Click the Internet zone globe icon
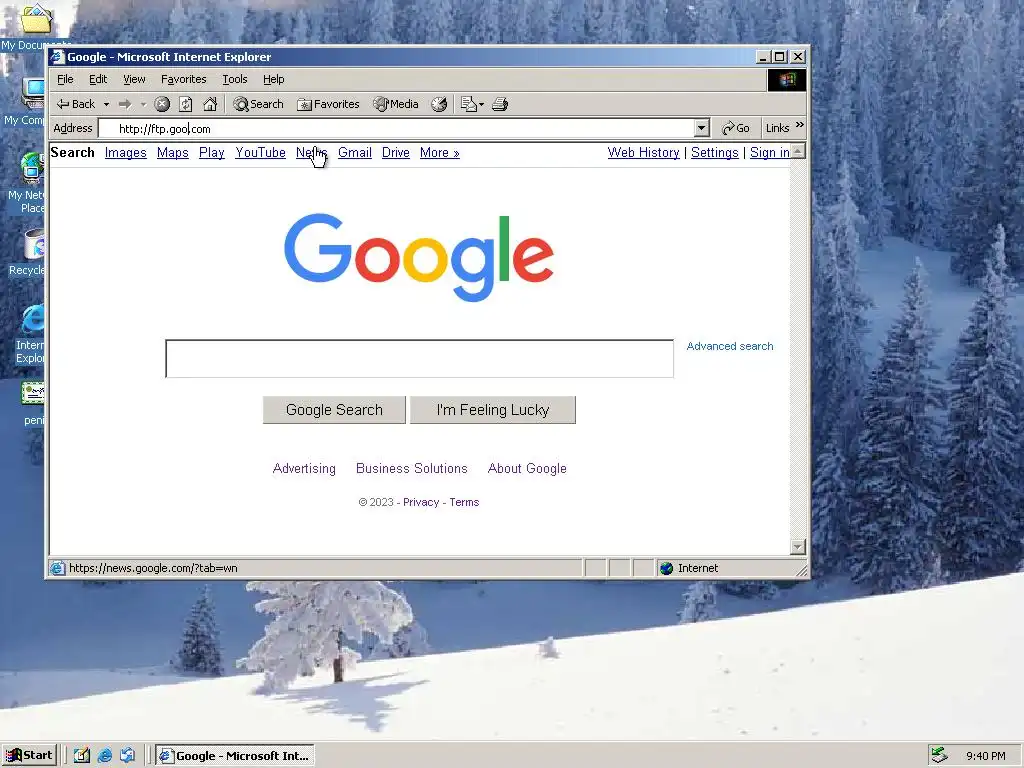1024x768 pixels. 666,568
